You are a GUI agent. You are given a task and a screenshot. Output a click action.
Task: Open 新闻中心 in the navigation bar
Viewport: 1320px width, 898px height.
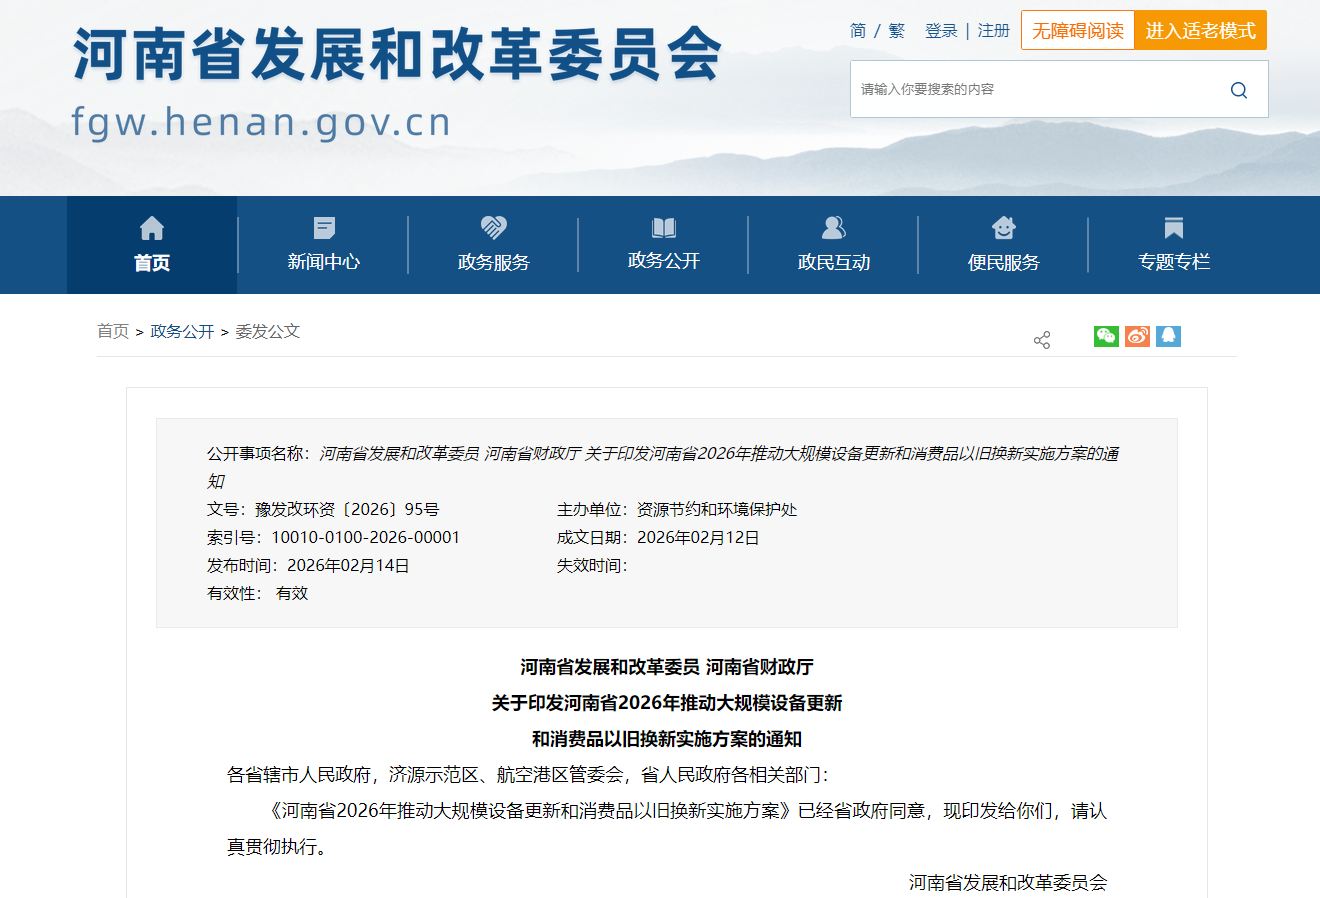[x=323, y=245]
